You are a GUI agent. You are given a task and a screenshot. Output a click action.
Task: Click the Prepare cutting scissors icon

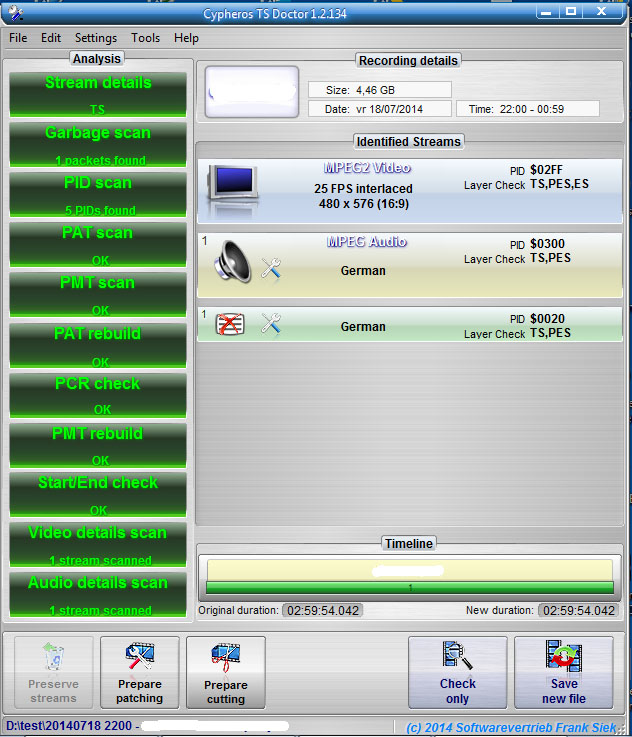pos(226,657)
